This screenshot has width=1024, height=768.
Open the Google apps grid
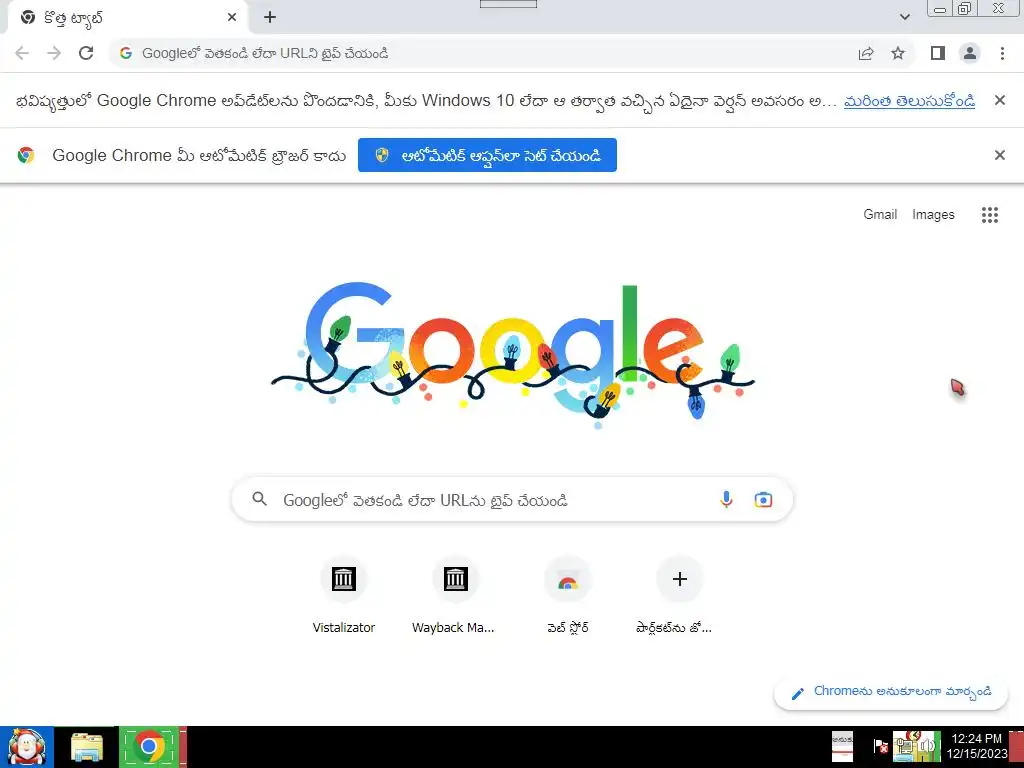pos(989,215)
